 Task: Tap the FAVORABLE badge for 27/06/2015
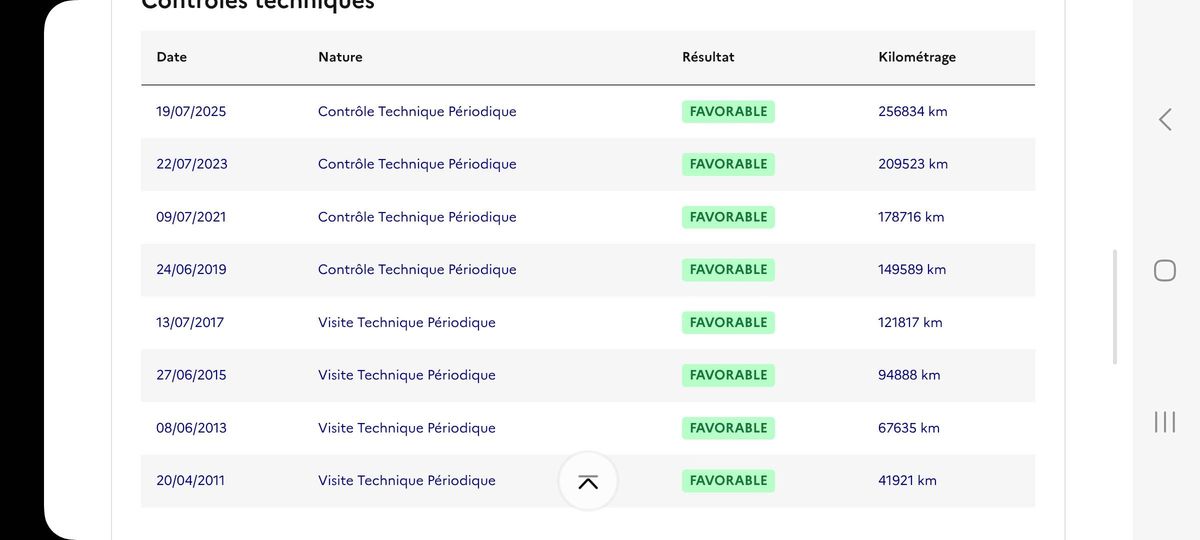[x=728, y=375]
